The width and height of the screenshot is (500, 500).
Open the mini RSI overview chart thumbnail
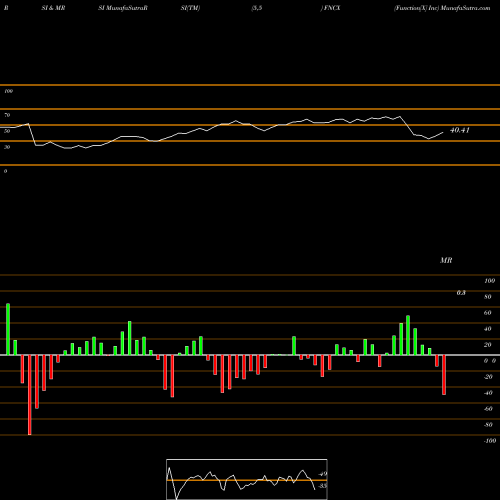[x=247, y=479]
